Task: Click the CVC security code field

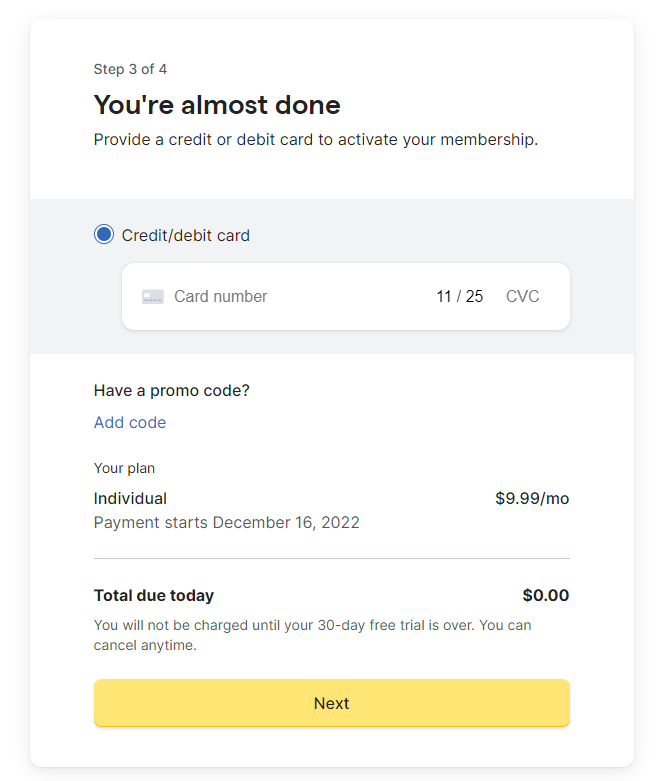Action: pos(523,297)
